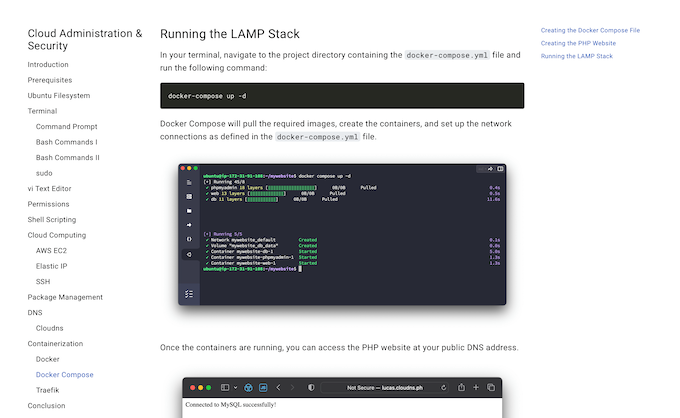Open the Introduction page
This screenshot has width=680, height=418.
tap(48, 65)
